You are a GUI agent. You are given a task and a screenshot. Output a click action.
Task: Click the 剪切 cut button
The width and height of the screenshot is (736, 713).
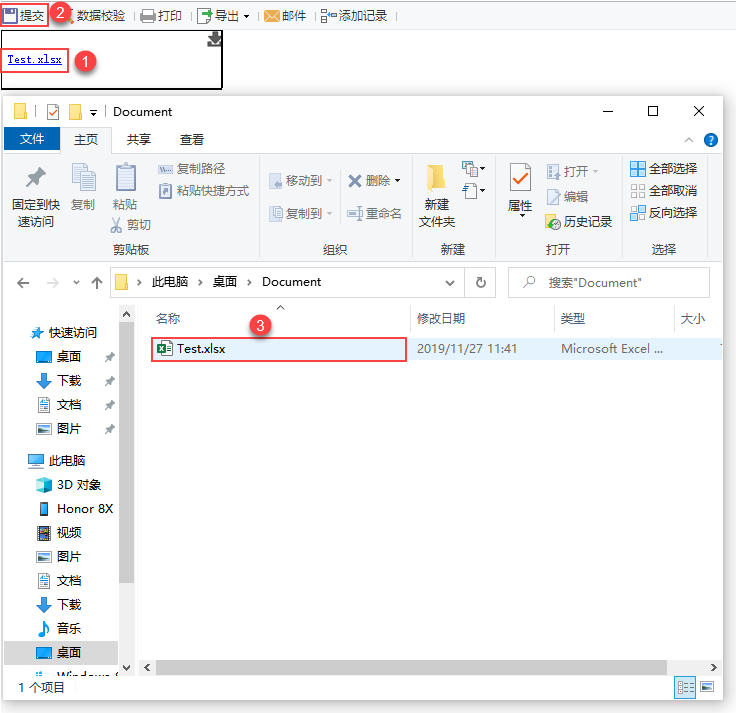(130, 225)
